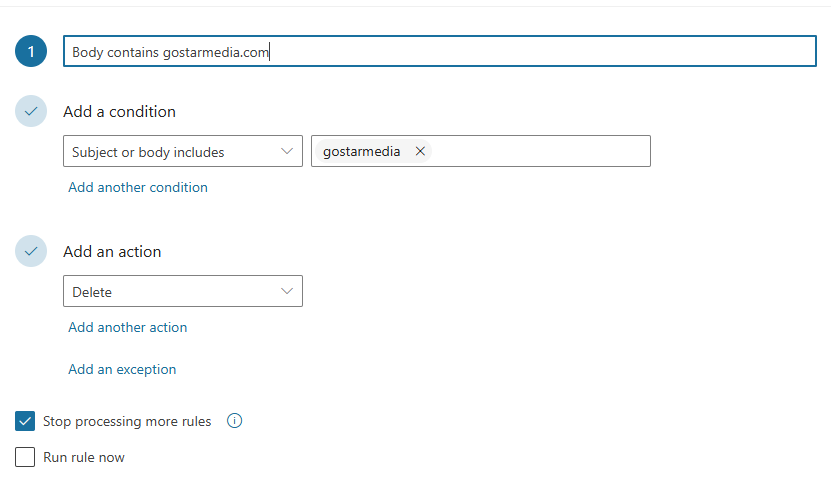Click Add another condition link
Screen dimensions: 831x478
[x=138, y=188]
